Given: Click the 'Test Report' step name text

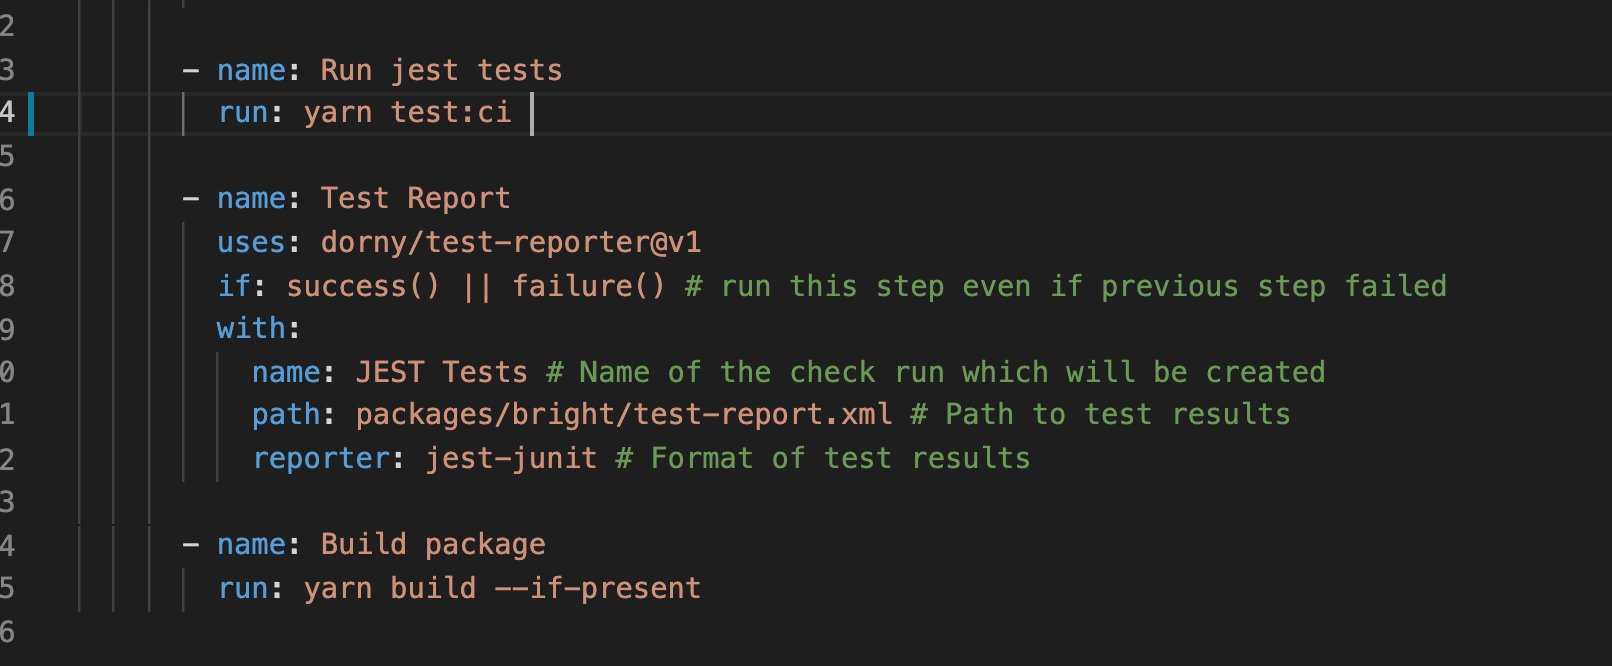Looking at the screenshot, I should coord(415,198).
